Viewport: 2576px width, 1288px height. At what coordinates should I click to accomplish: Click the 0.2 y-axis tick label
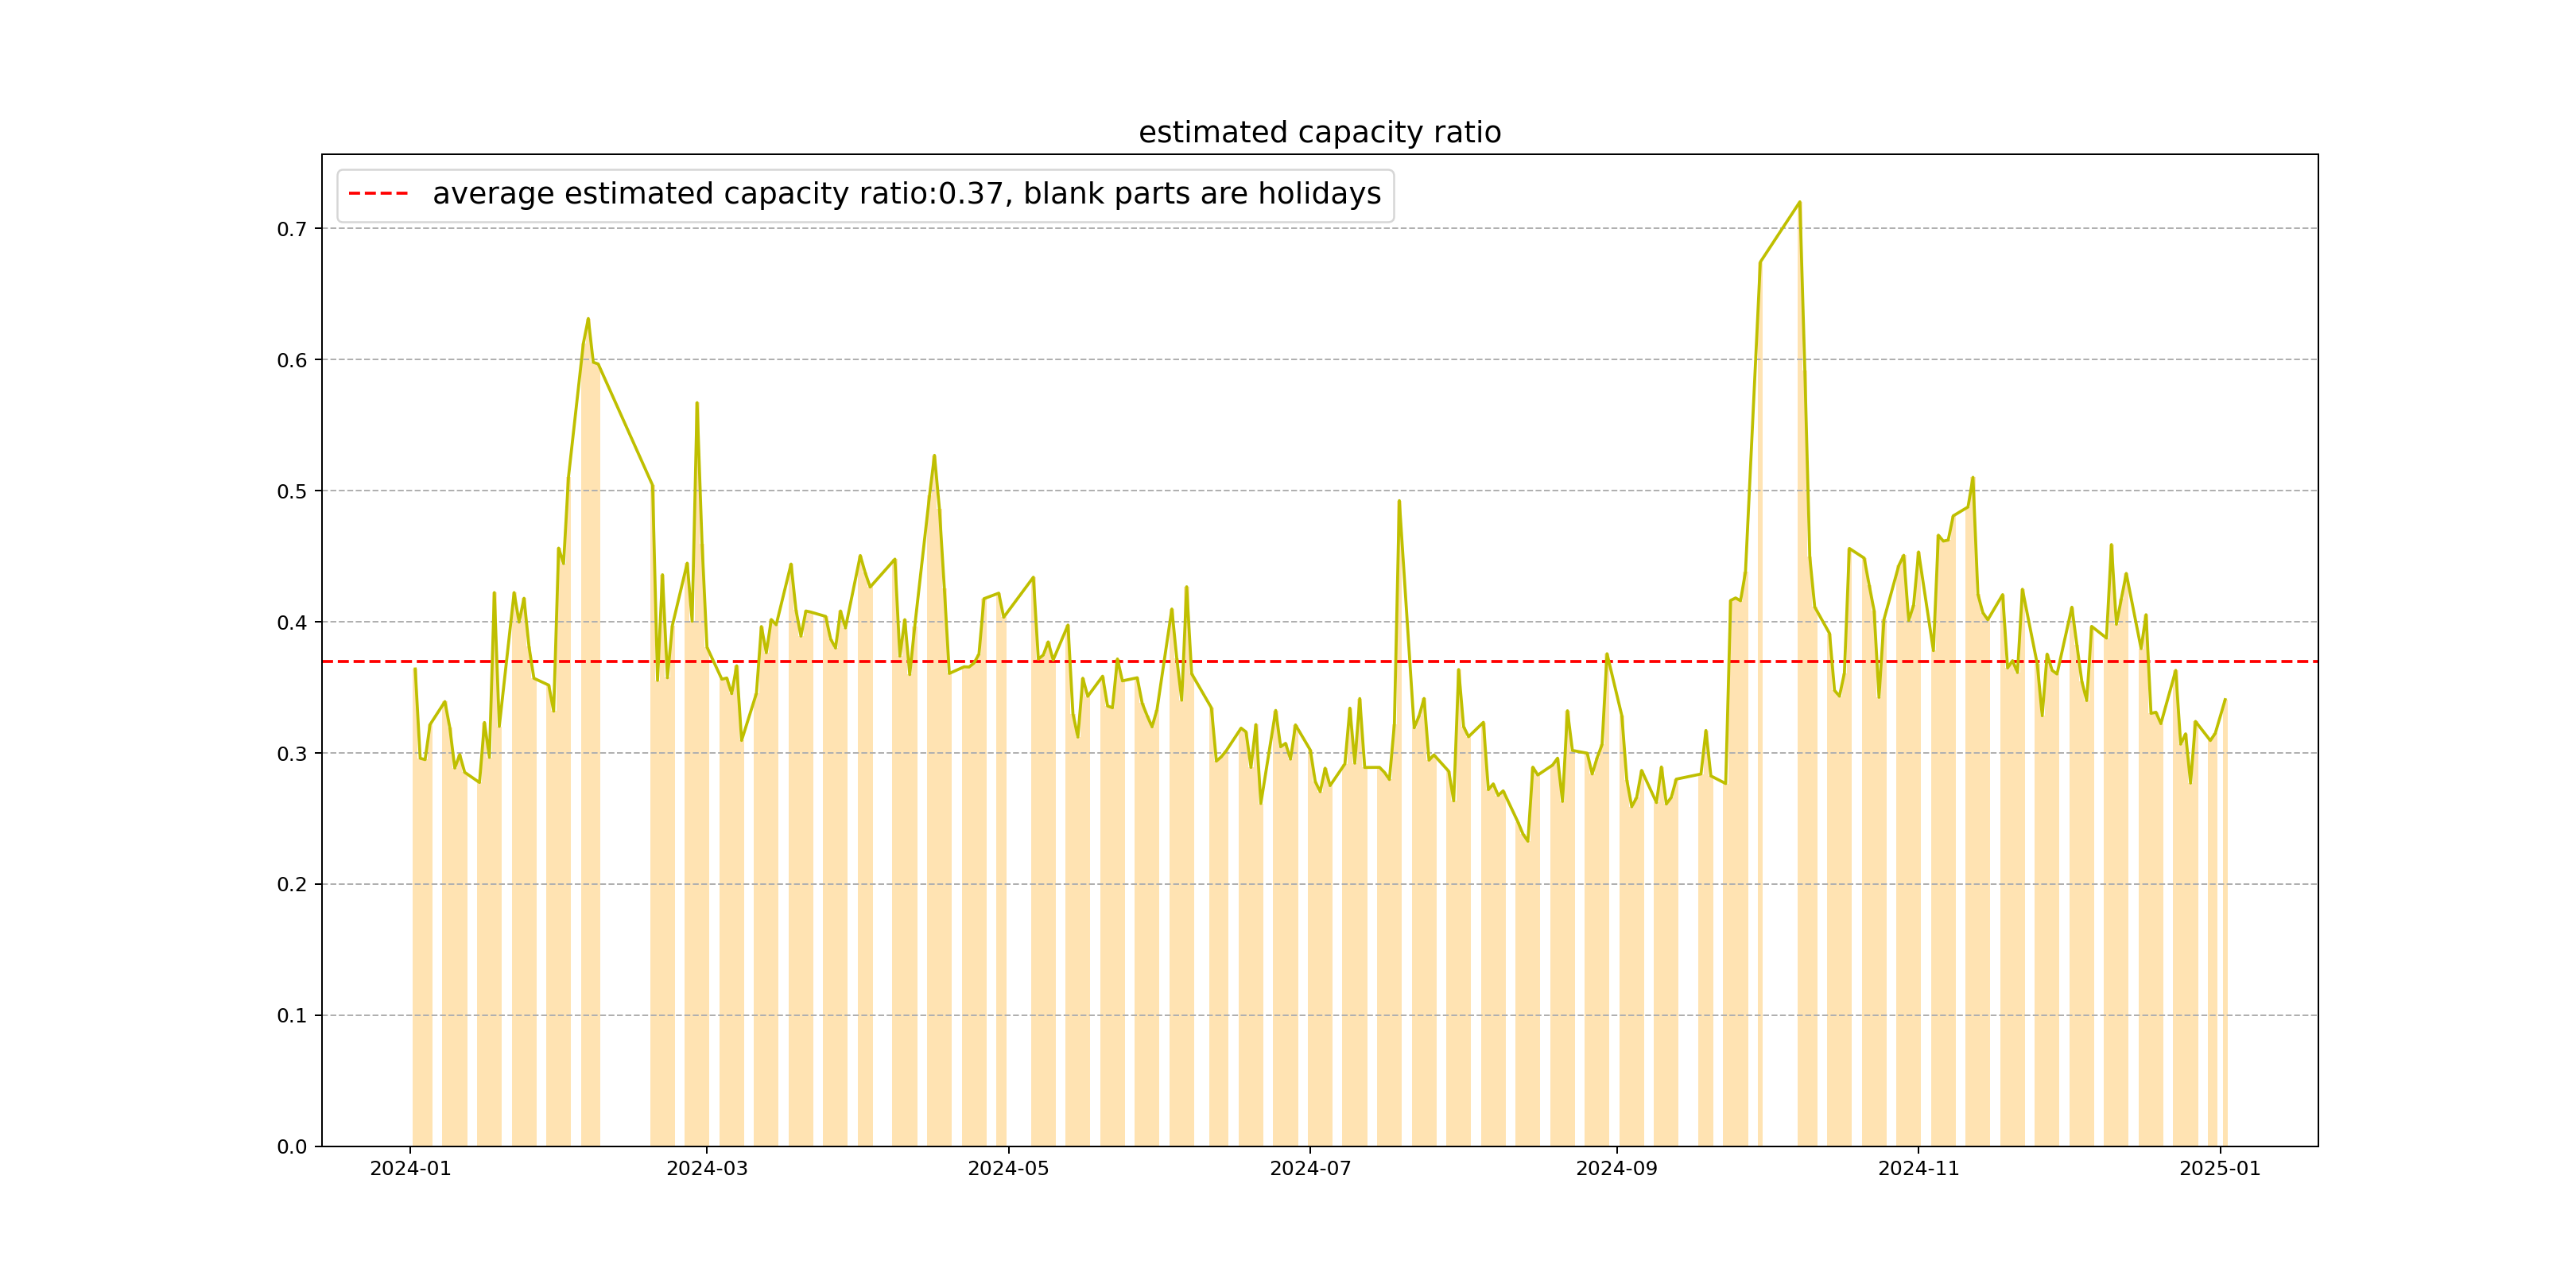click(292, 885)
